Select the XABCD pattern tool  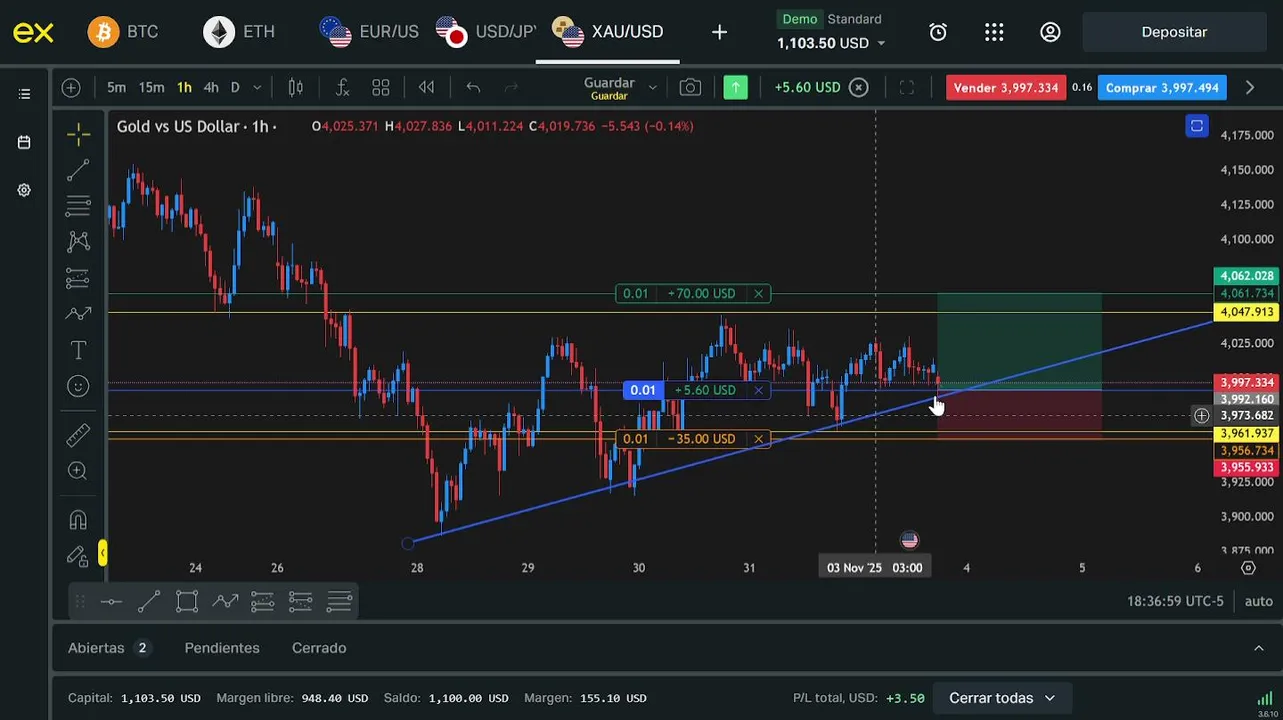click(78, 242)
